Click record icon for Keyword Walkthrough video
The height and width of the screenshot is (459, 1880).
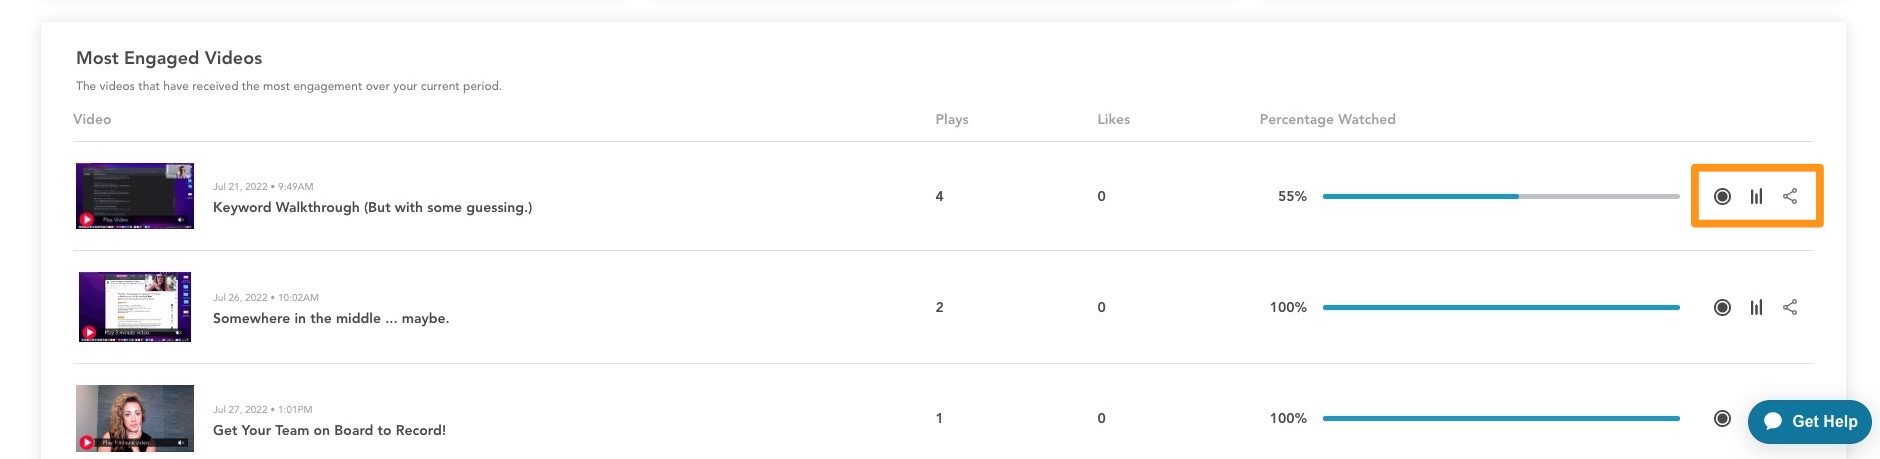coord(1722,196)
